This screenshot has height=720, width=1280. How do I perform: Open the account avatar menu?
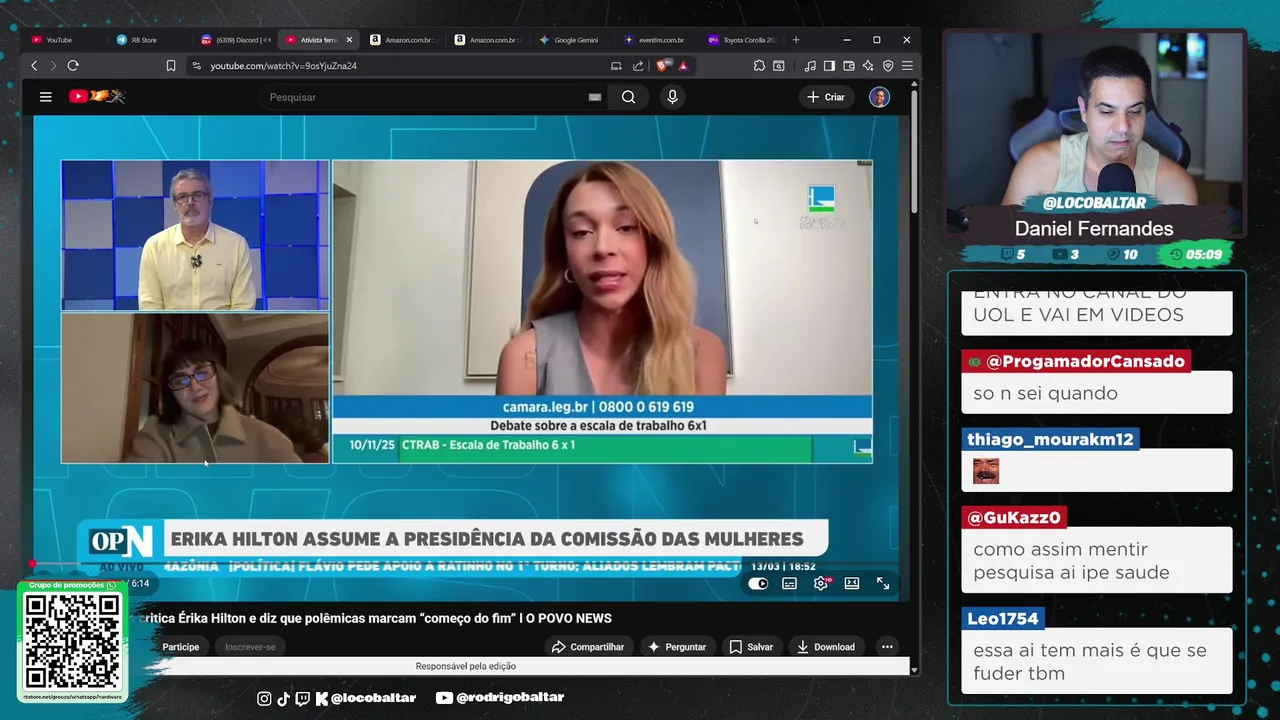879,97
